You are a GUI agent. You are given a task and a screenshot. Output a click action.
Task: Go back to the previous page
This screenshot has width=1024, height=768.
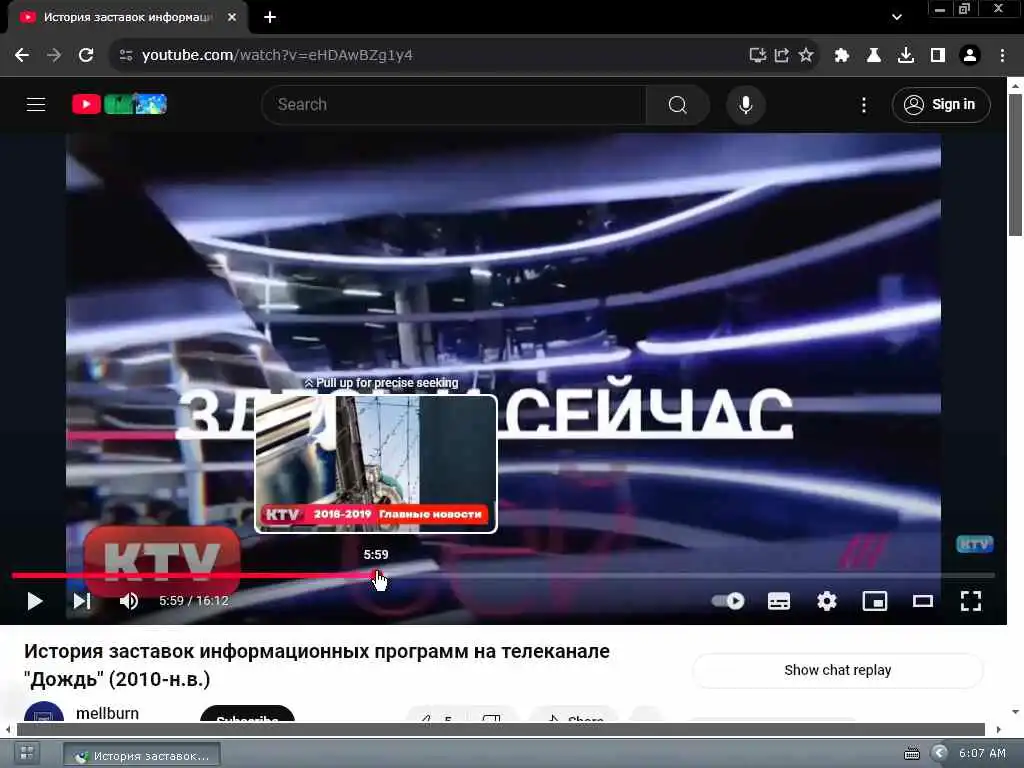[22, 55]
